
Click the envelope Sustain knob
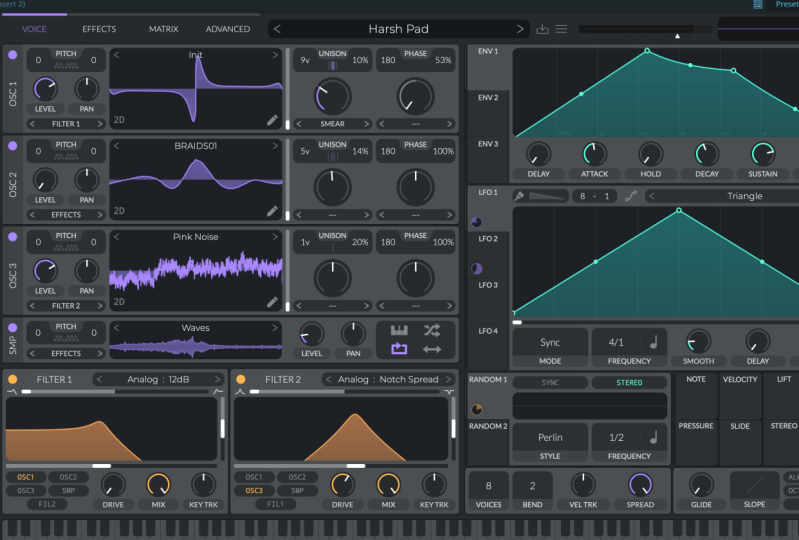763,154
